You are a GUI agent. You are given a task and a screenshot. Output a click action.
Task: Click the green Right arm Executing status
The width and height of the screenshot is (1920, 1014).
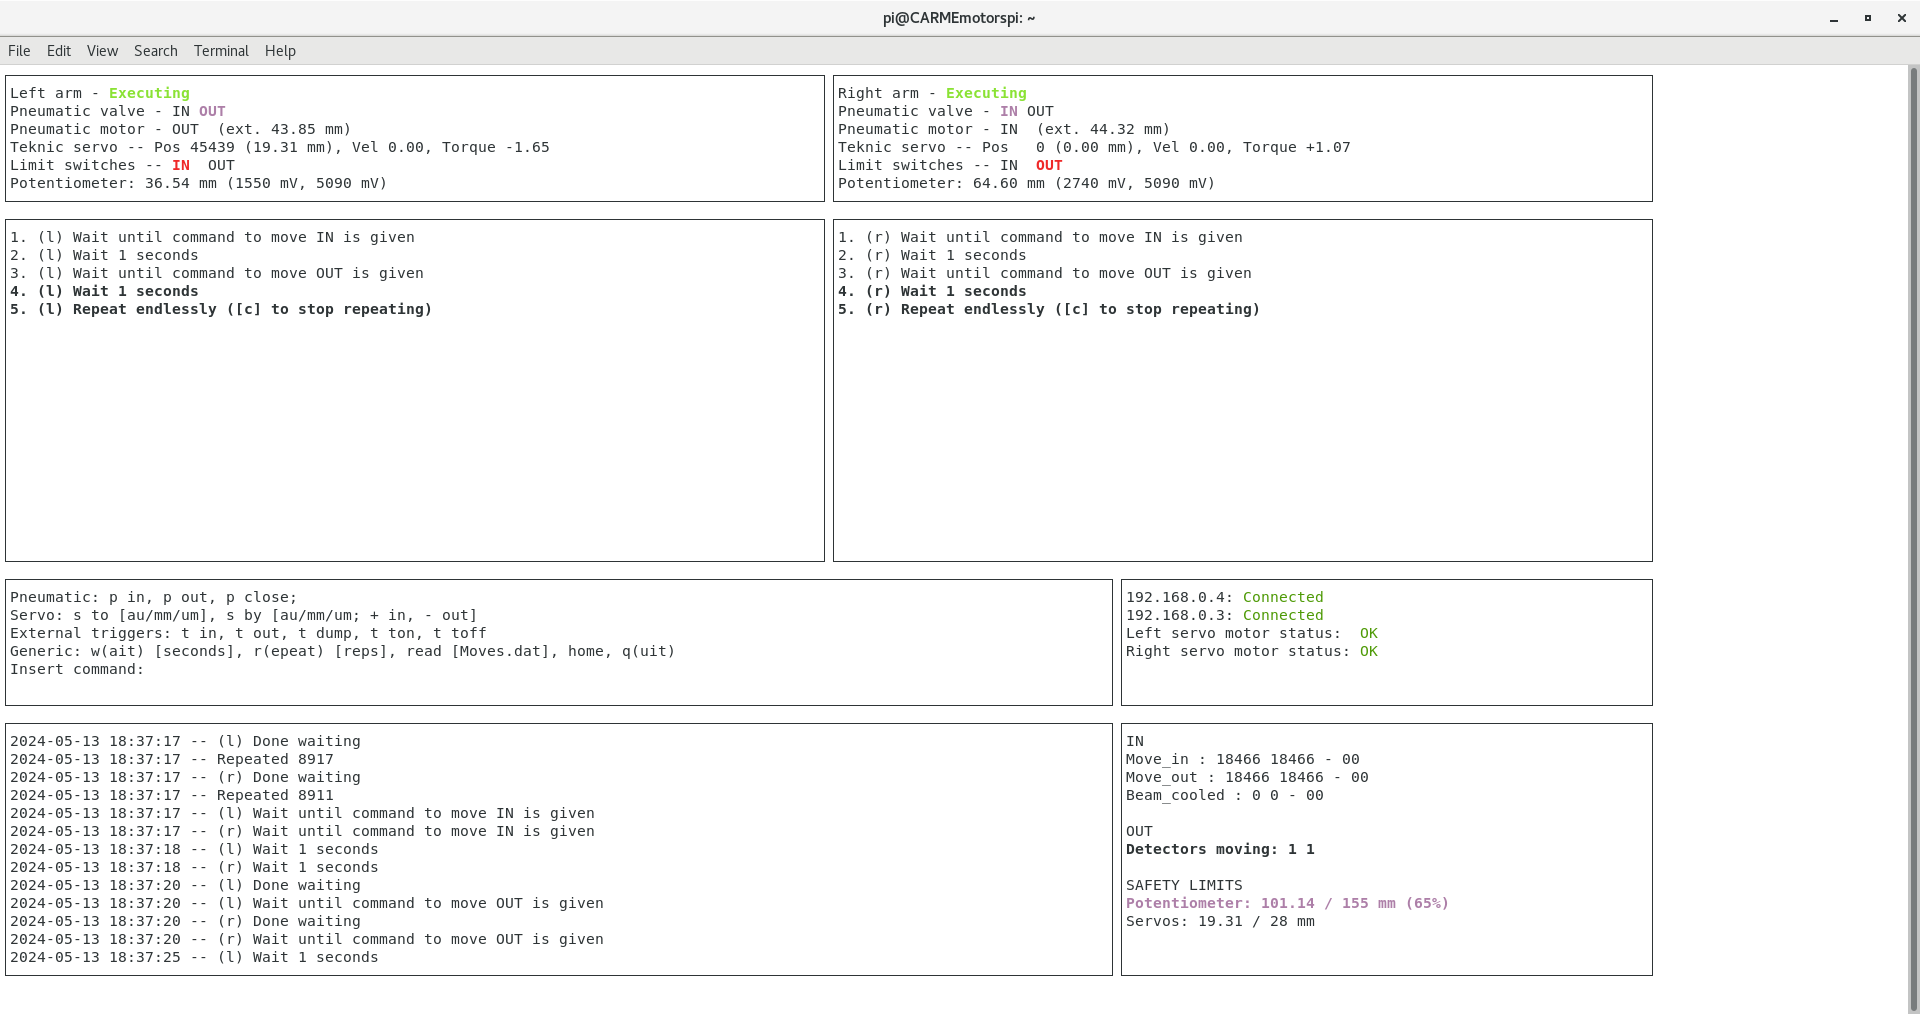(x=986, y=93)
